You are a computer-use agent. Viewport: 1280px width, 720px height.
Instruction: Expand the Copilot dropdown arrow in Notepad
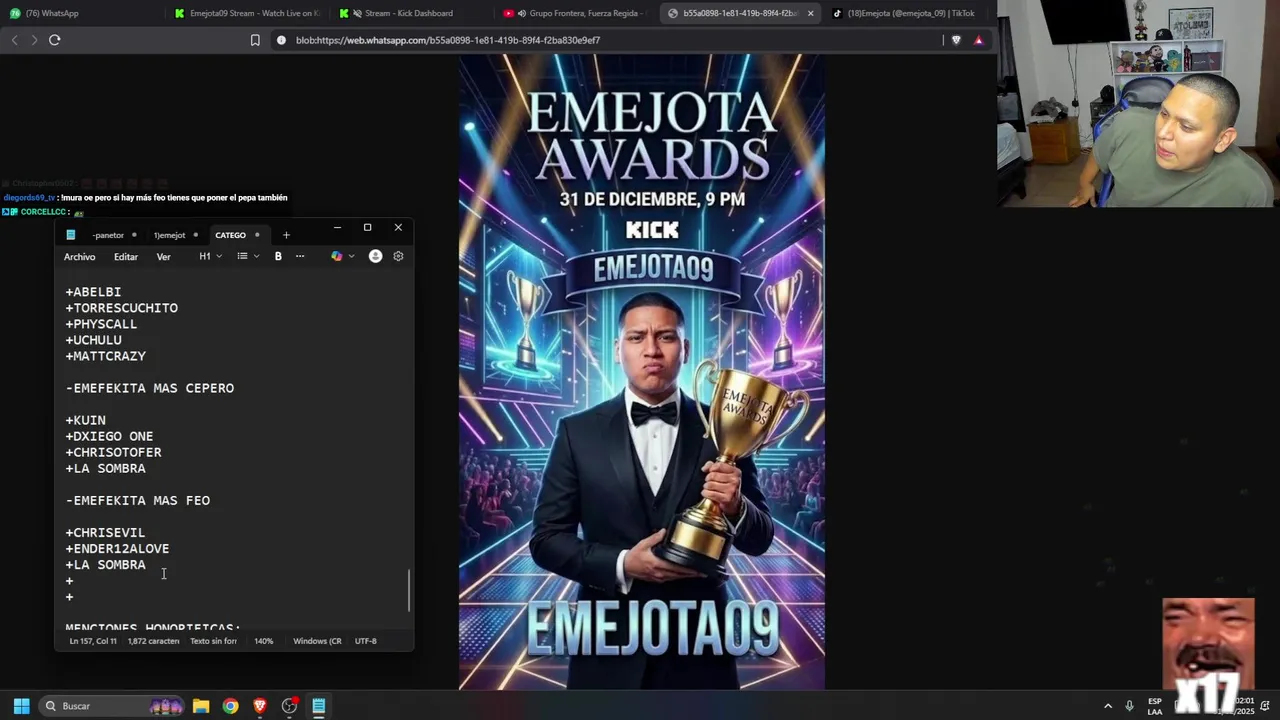click(351, 256)
